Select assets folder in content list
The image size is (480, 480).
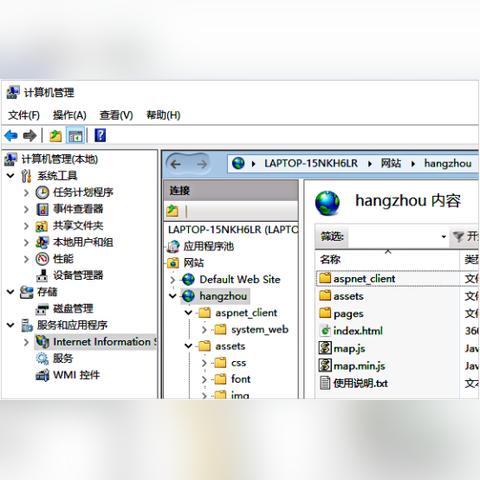[348, 296]
